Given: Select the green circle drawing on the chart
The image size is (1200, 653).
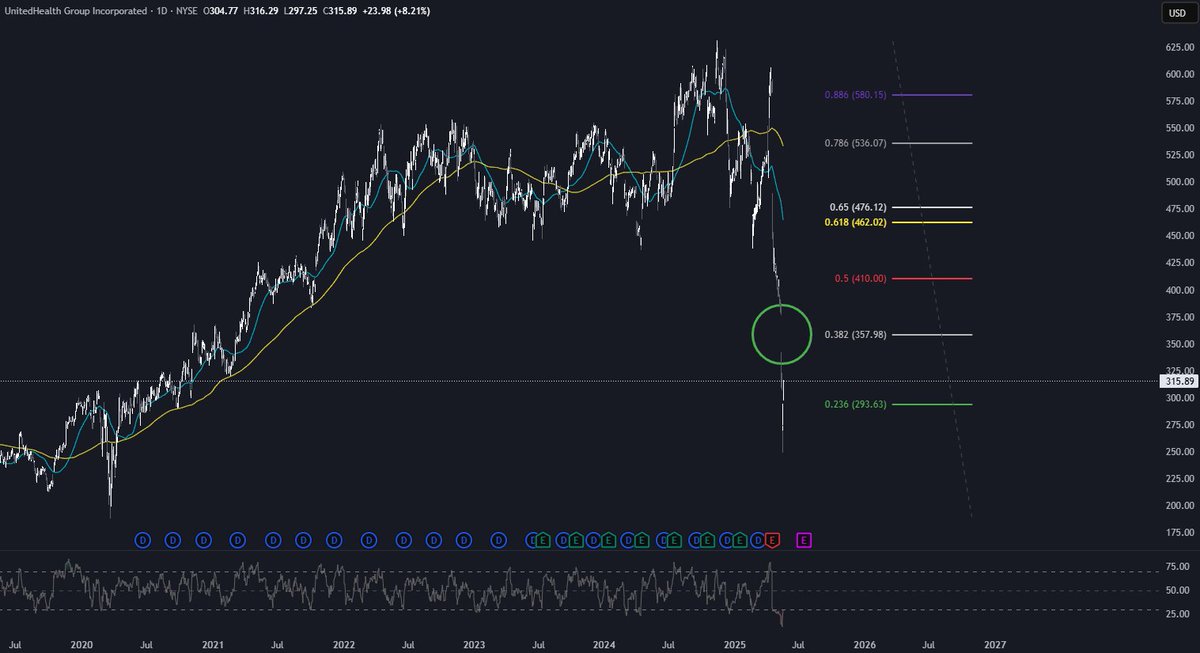Looking at the screenshot, I should click(x=782, y=334).
